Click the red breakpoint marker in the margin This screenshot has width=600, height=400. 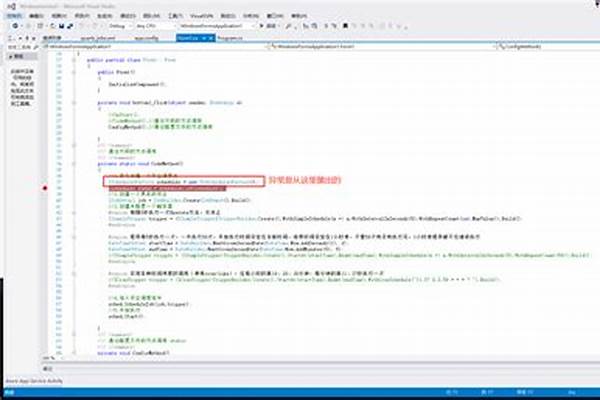pos(46,187)
